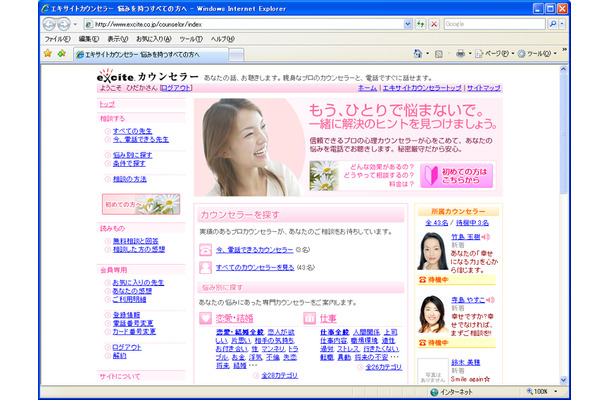Expand the toolbar overflow chevron
This screenshot has height=400, width=610.
point(564,49)
